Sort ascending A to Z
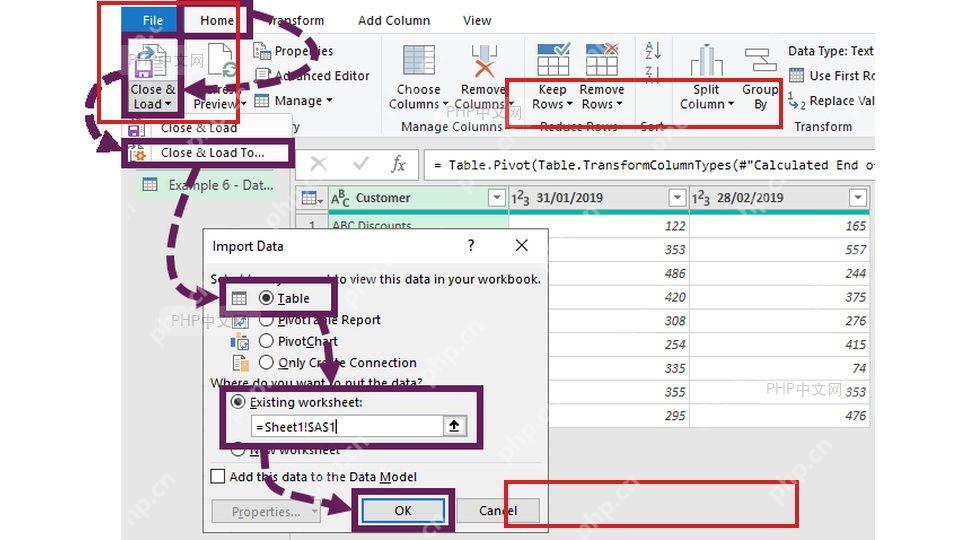Screen dimensions: 960x540 [x=653, y=51]
